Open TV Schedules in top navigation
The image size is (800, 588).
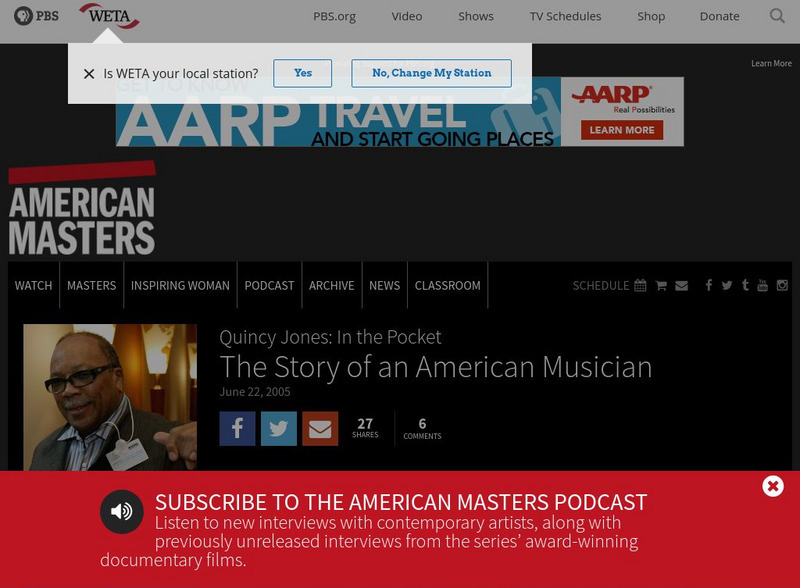pyautogui.click(x=565, y=16)
